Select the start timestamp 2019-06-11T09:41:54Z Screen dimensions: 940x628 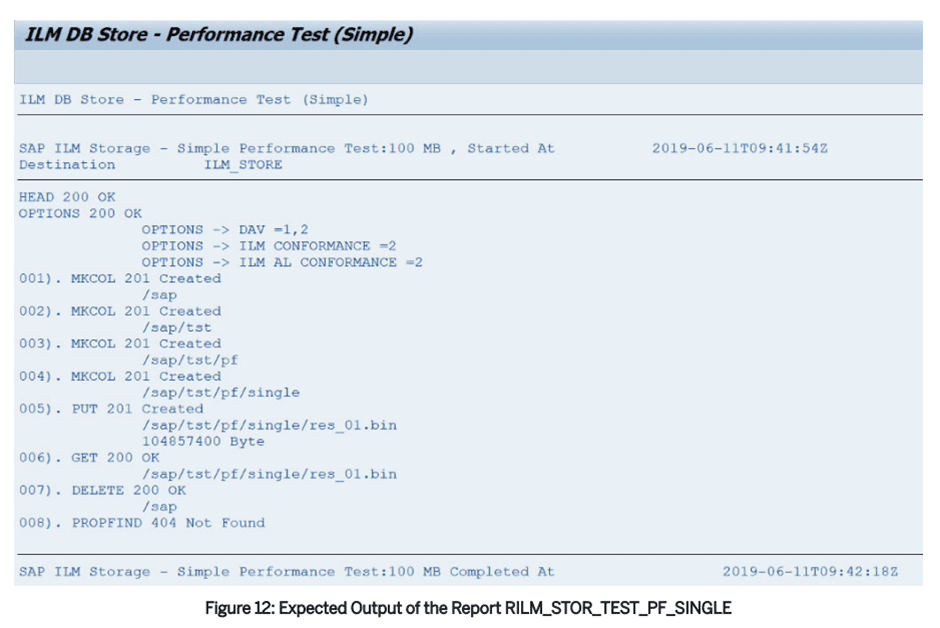click(739, 148)
